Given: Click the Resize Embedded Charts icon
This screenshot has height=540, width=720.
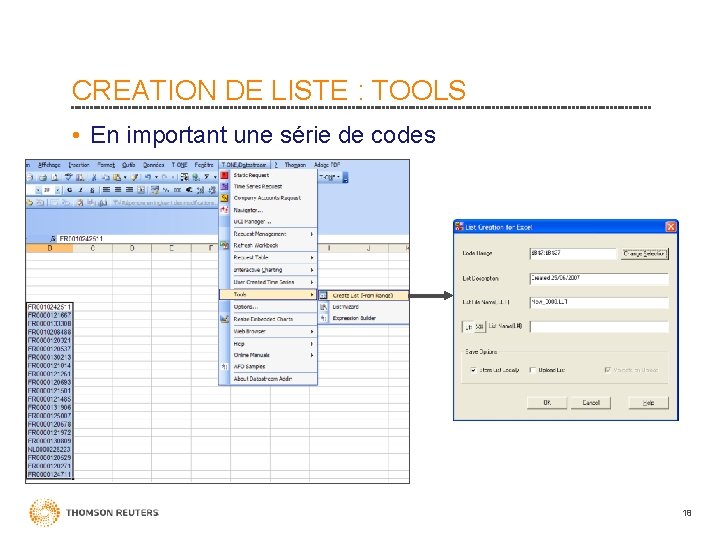Looking at the screenshot, I should (x=225, y=319).
